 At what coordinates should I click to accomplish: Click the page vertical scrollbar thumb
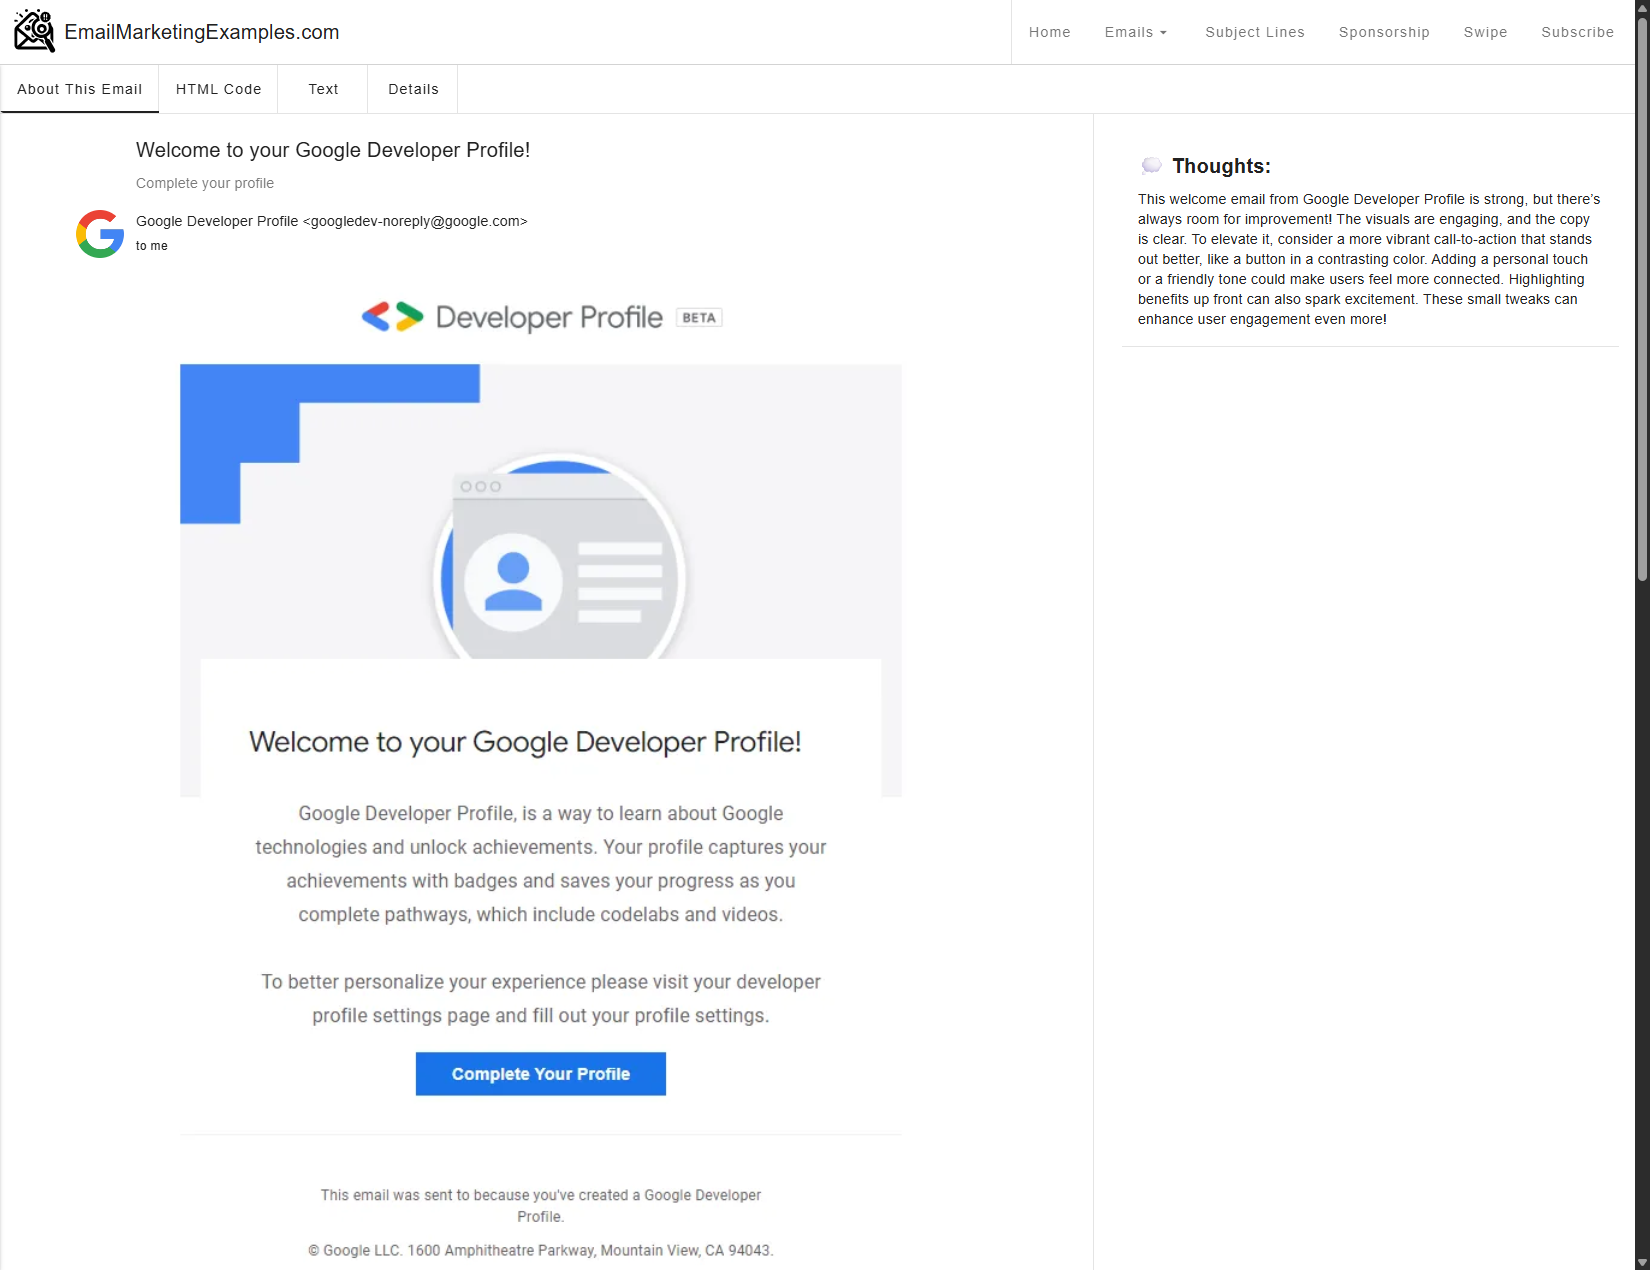(x=1642, y=297)
